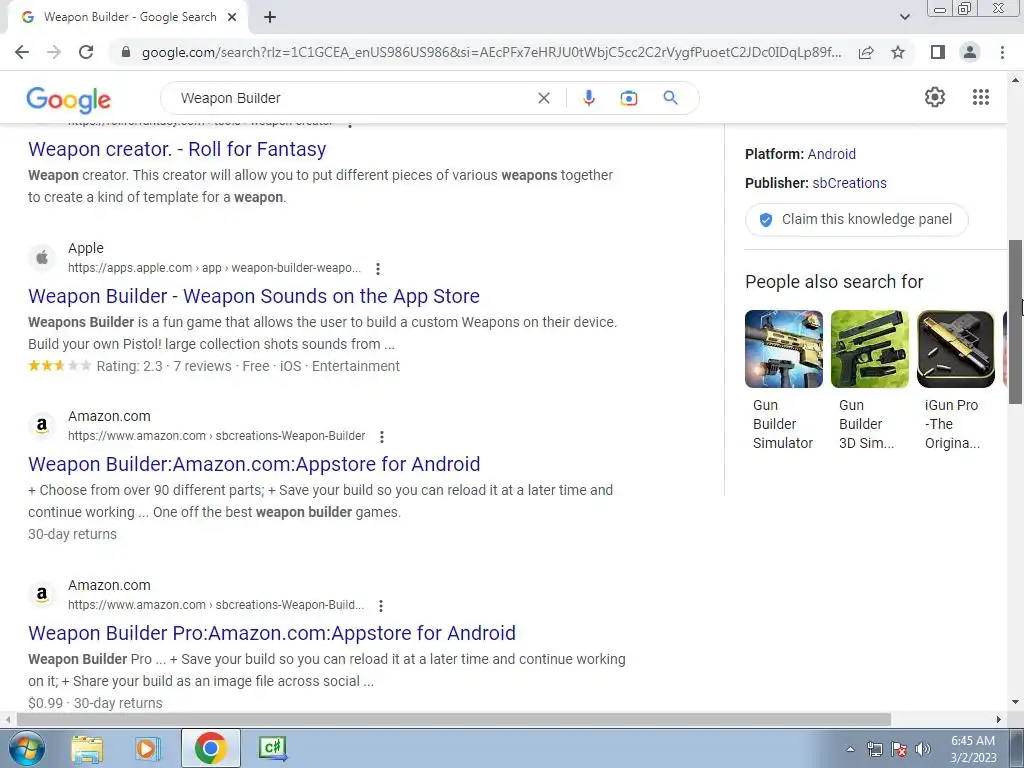
Task: Open the browser side panel
Action: tap(938, 52)
